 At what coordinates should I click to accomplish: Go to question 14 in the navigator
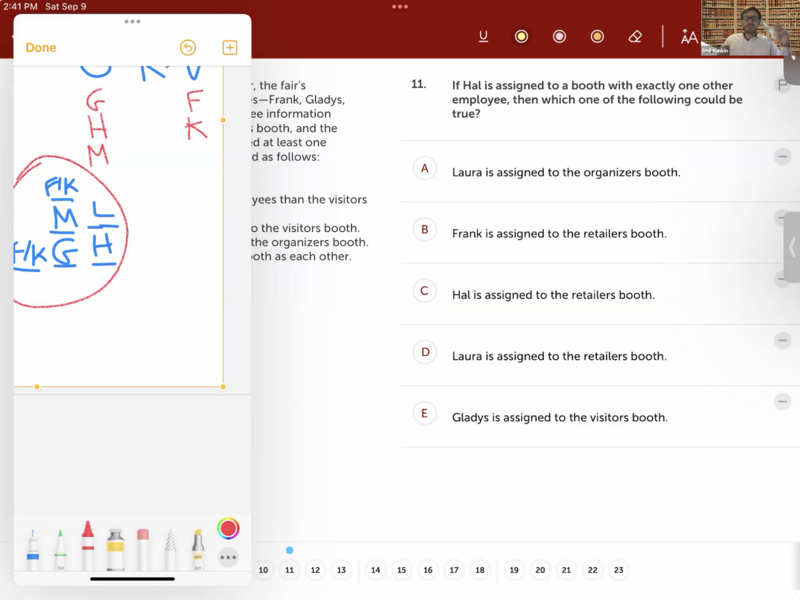[376, 570]
